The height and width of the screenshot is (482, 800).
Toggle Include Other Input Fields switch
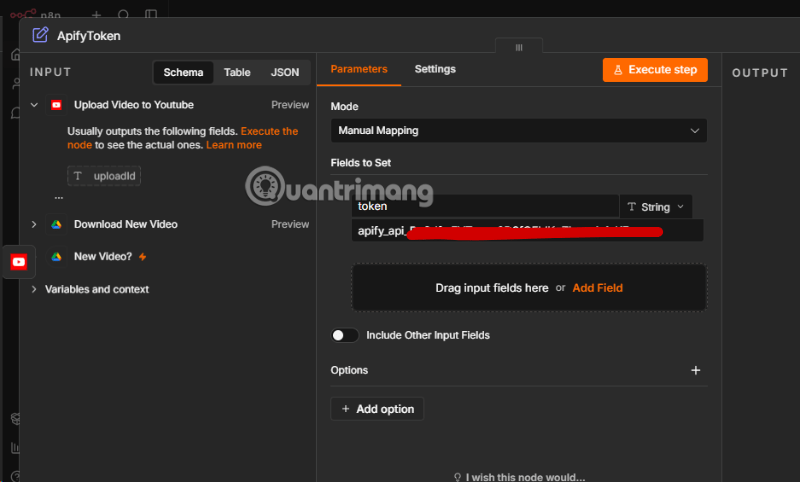pos(344,335)
